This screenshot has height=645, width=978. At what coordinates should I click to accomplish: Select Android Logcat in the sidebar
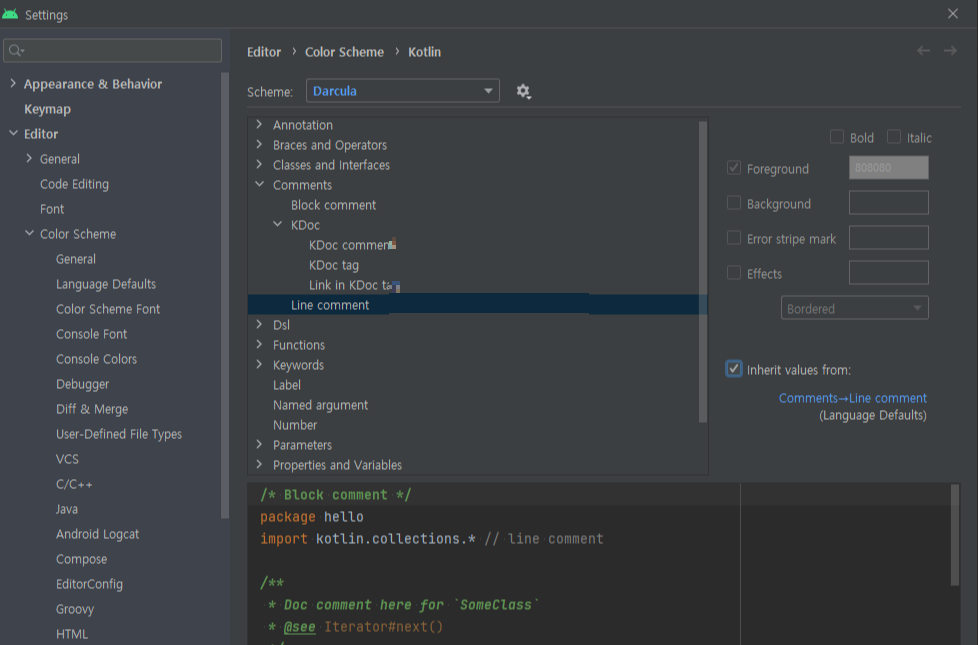click(97, 534)
